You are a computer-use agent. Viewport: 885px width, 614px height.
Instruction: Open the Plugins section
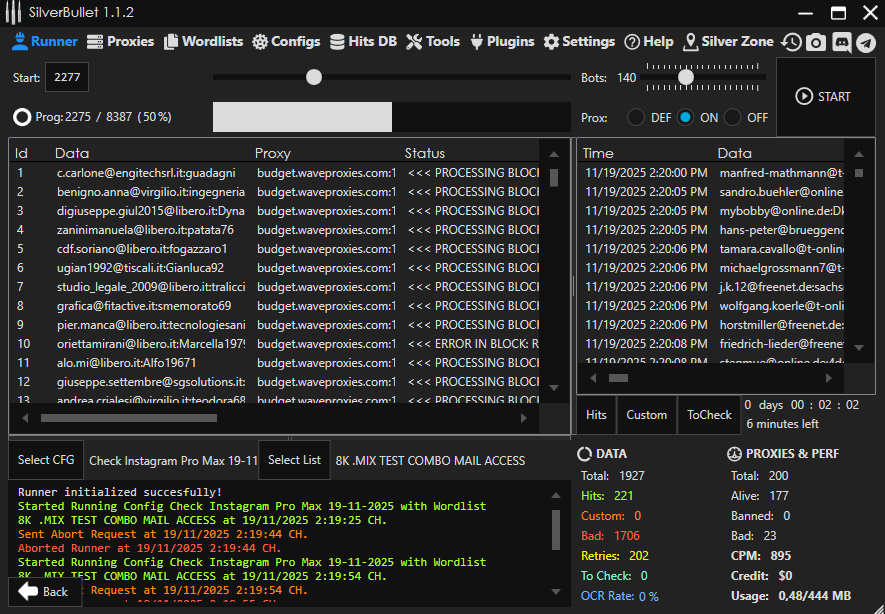tap(502, 41)
